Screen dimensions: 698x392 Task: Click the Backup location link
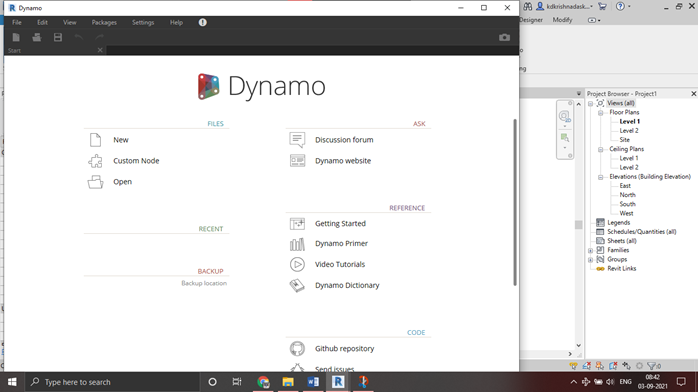pos(204,283)
